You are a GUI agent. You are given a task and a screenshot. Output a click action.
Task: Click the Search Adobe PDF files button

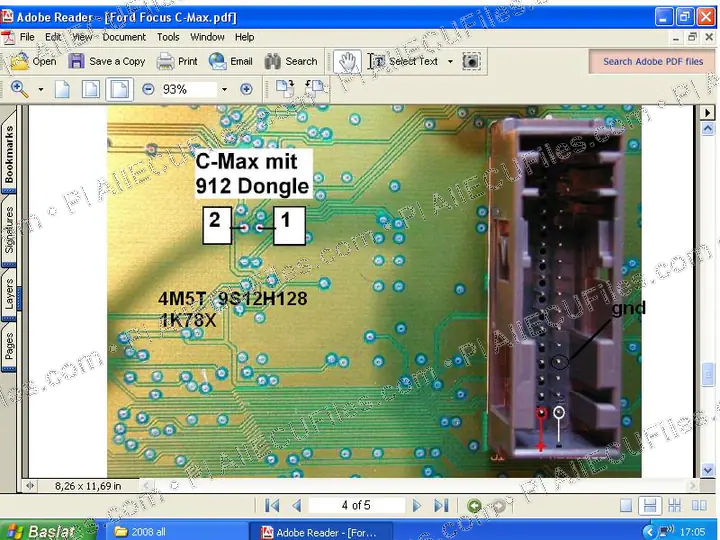pyautogui.click(x=652, y=62)
